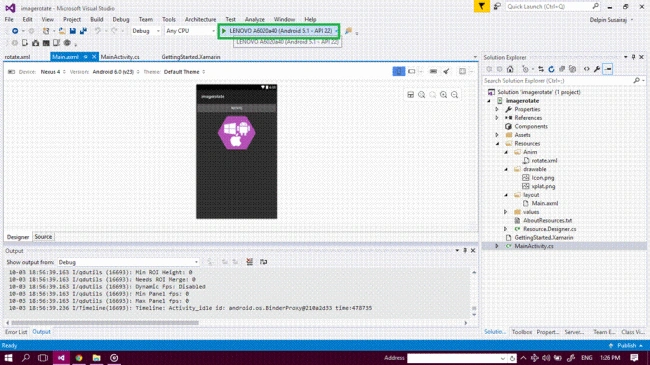Select AboutResources.txt file
This screenshot has width=650, height=365.
[547, 220]
